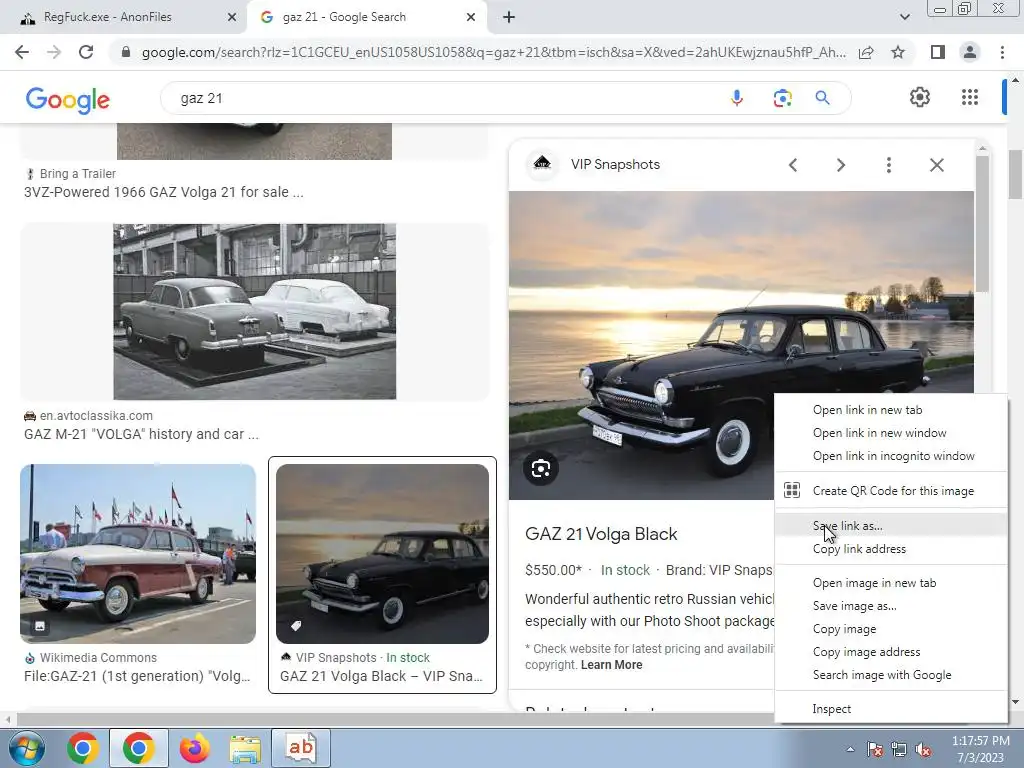The image size is (1024, 768).
Task: Click the share page icon in address bar
Action: pyautogui.click(x=866, y=52)
